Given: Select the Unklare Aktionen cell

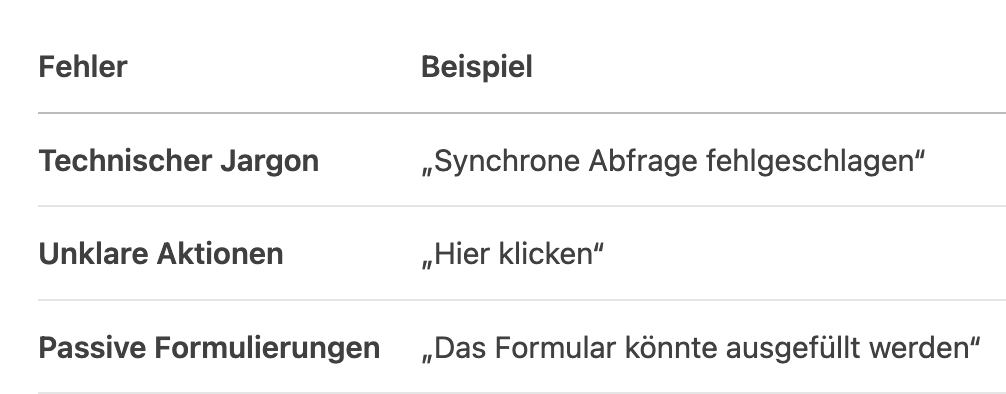Looking at the screenshot, I should 160,254.
